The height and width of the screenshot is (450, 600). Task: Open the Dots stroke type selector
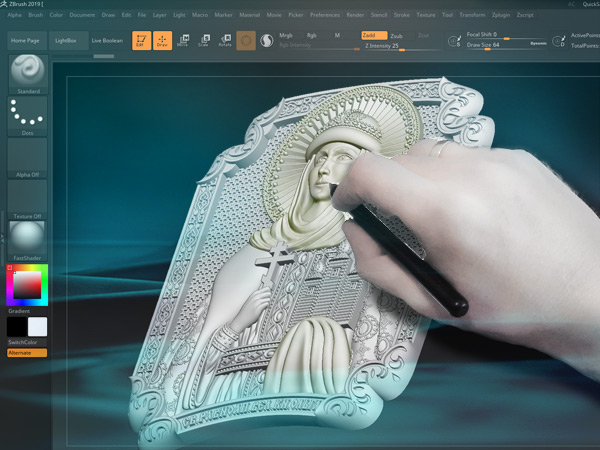28,116
